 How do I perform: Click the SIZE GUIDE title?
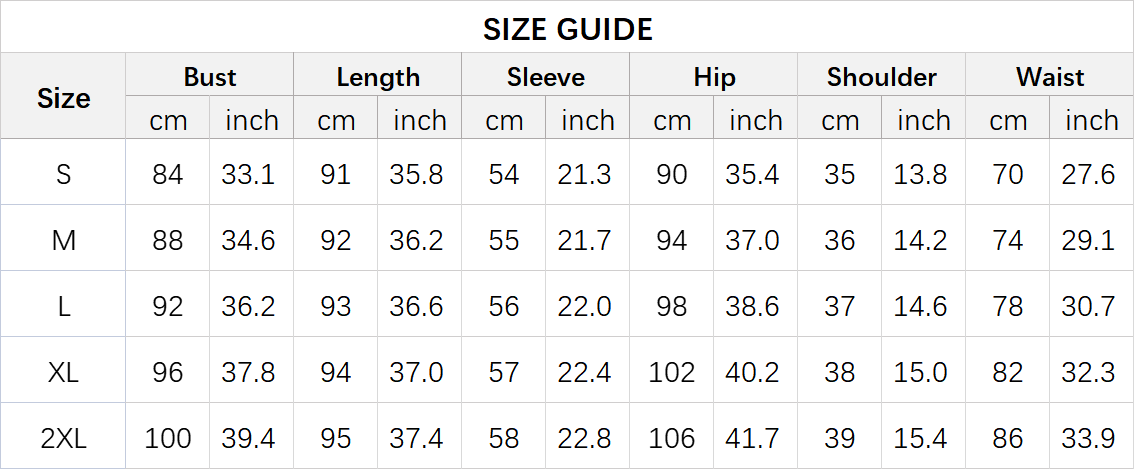(x=567, y=29)
